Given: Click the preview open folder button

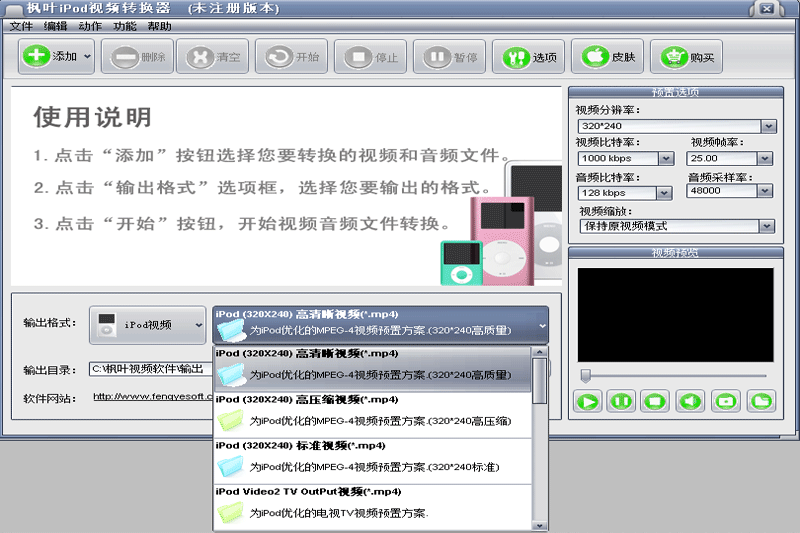Looking at the screenshot, I should coord(761,401).
